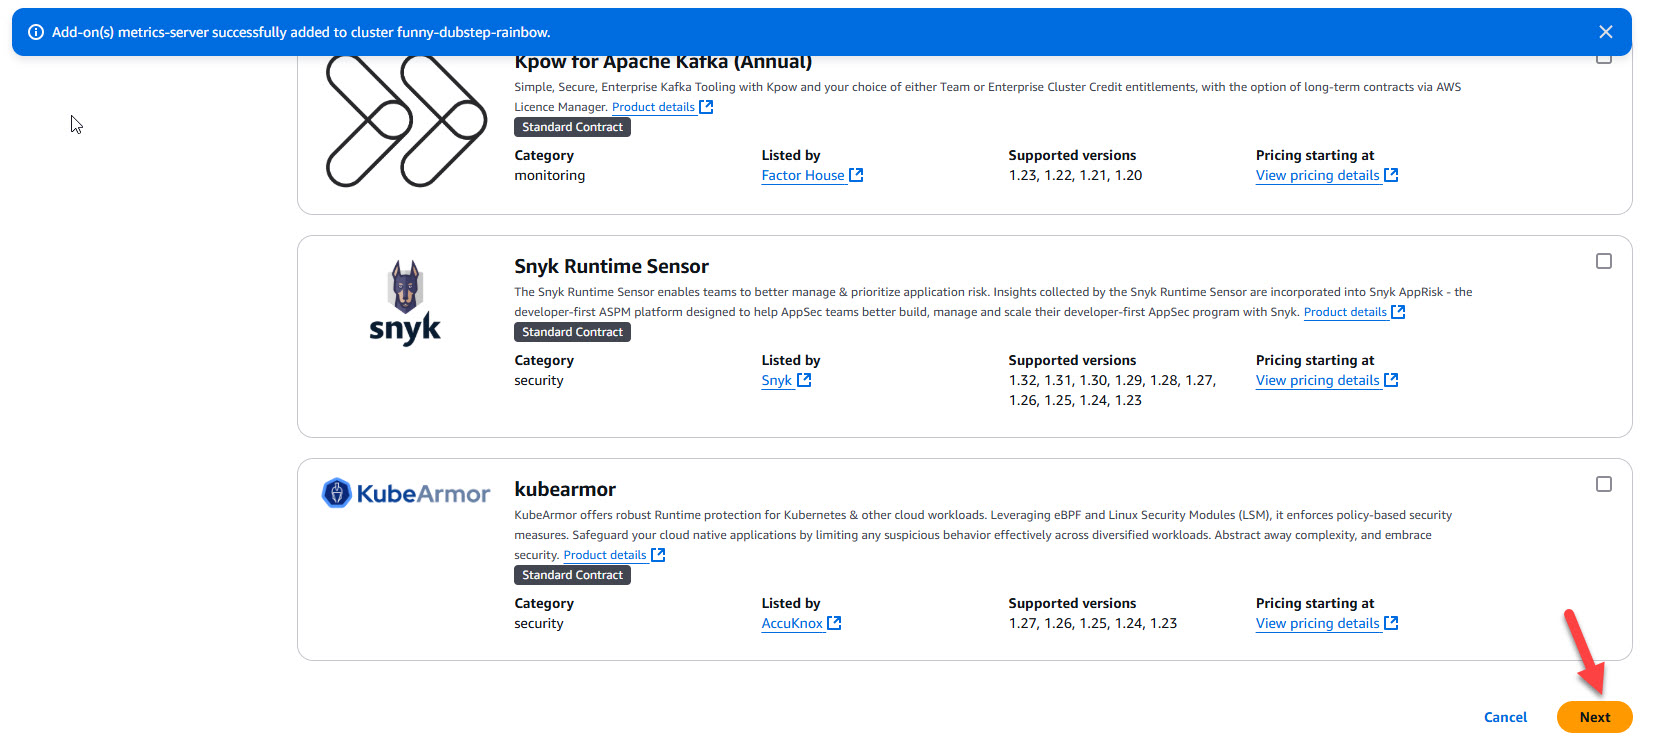This screenshot has height=736, width=1657.
Task: Click the Kpow for Apache Kafka (Annual) title
Action: tap(663, 62)
